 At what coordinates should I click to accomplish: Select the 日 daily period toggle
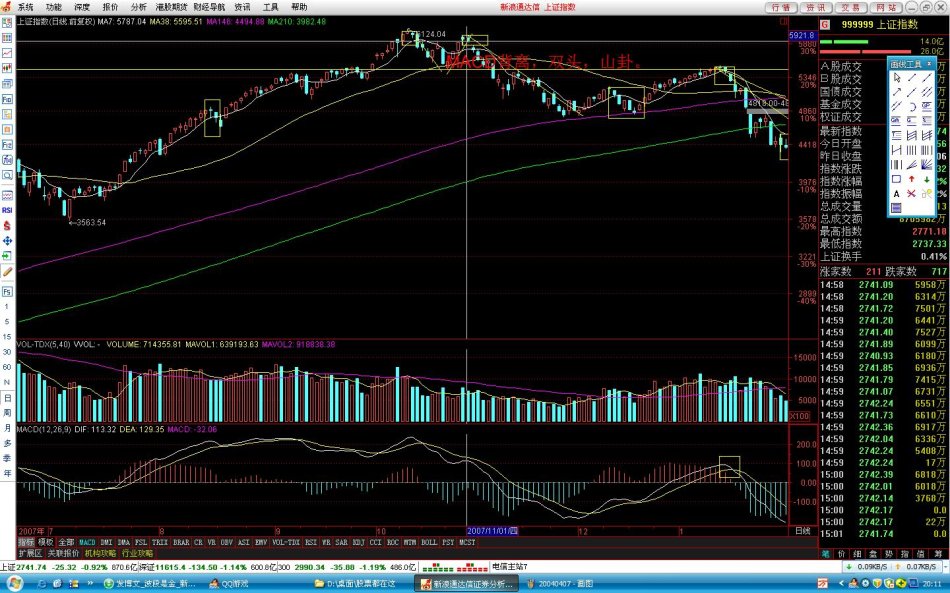[7, 398]
